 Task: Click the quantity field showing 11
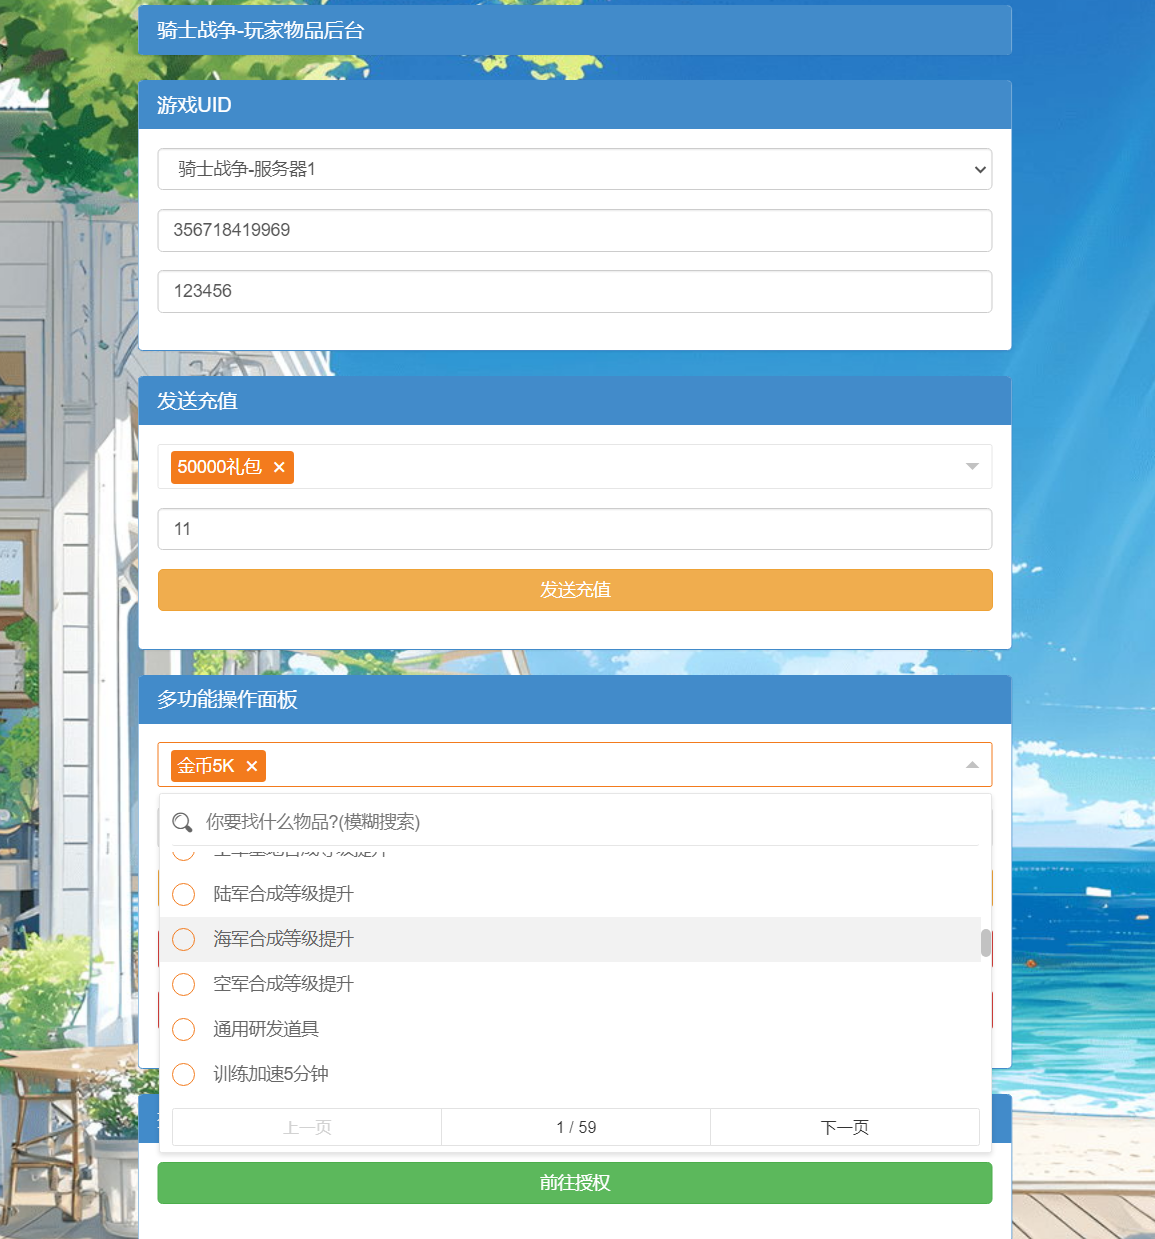(x=574, y=529)
